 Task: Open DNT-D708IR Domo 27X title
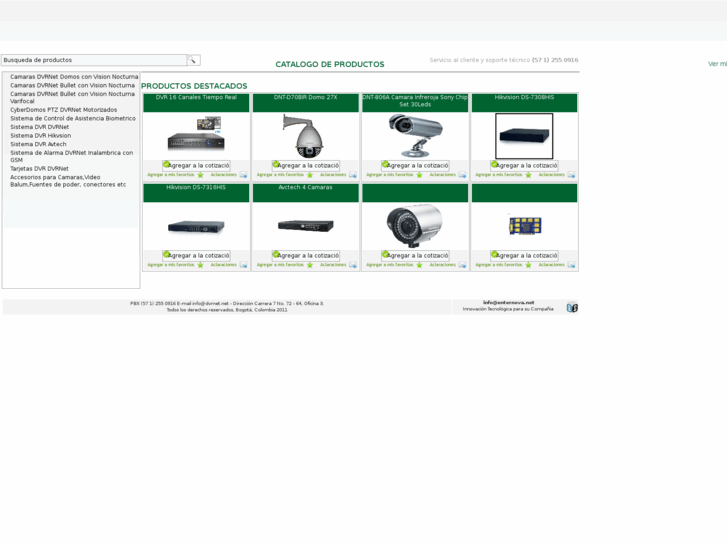[x=306, y=97]
